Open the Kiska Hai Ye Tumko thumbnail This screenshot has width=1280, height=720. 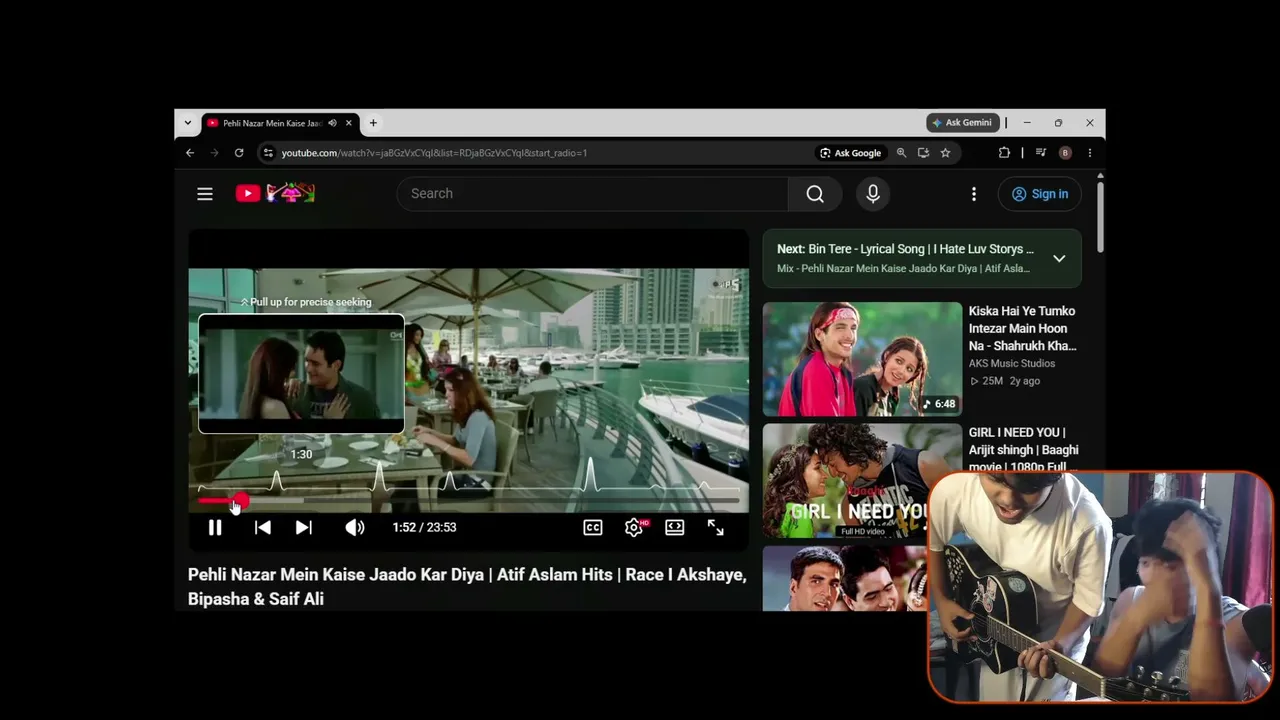[862, 359]
